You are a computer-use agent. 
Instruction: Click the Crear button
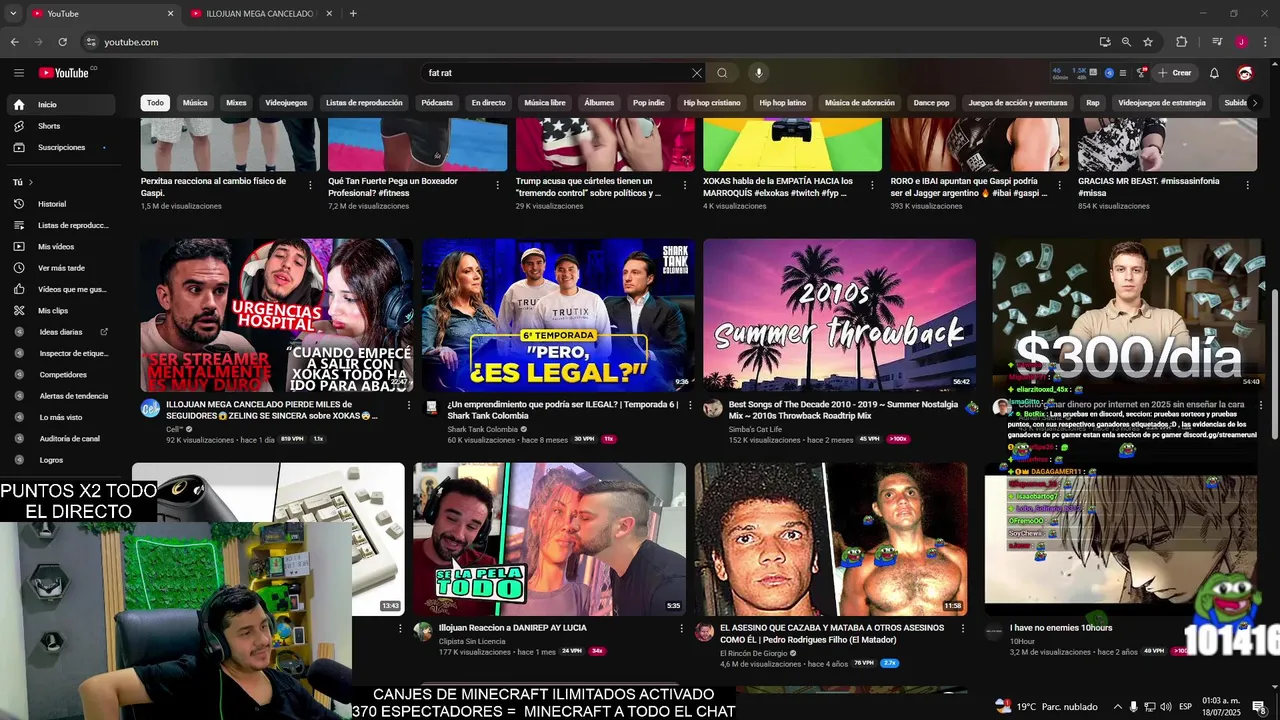(1175, 73)
